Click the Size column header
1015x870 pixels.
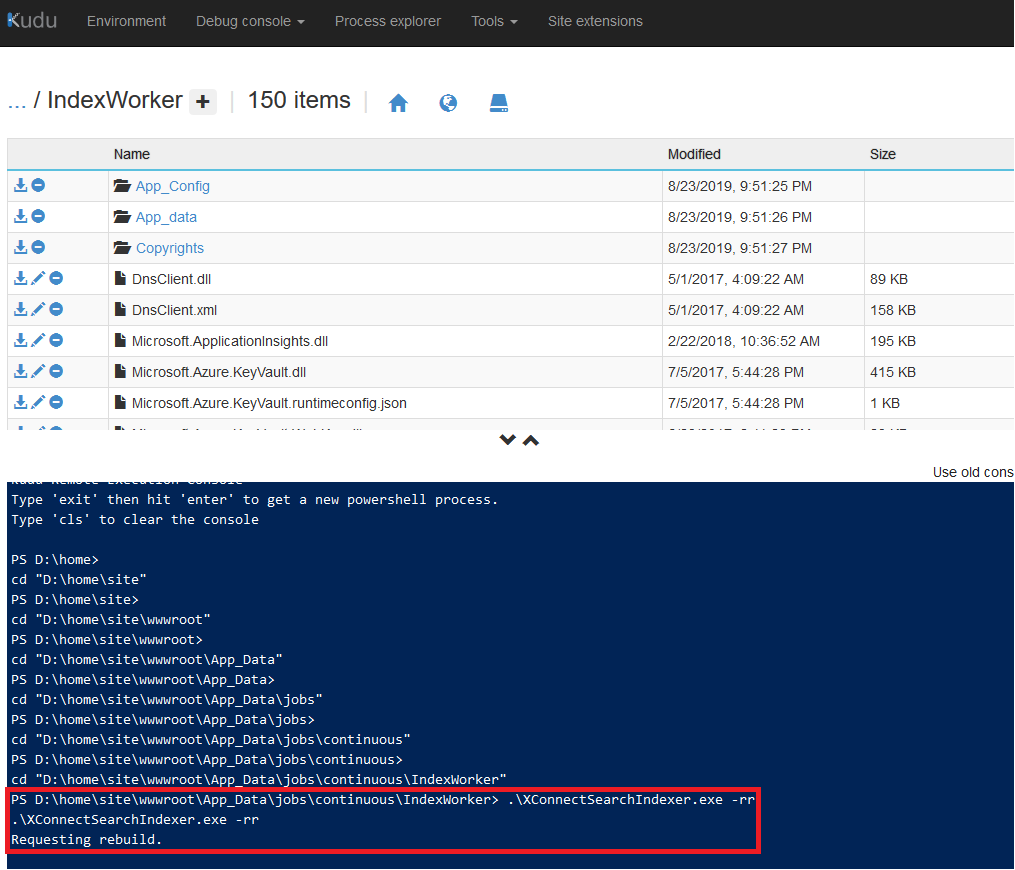[x=882, y=154]
